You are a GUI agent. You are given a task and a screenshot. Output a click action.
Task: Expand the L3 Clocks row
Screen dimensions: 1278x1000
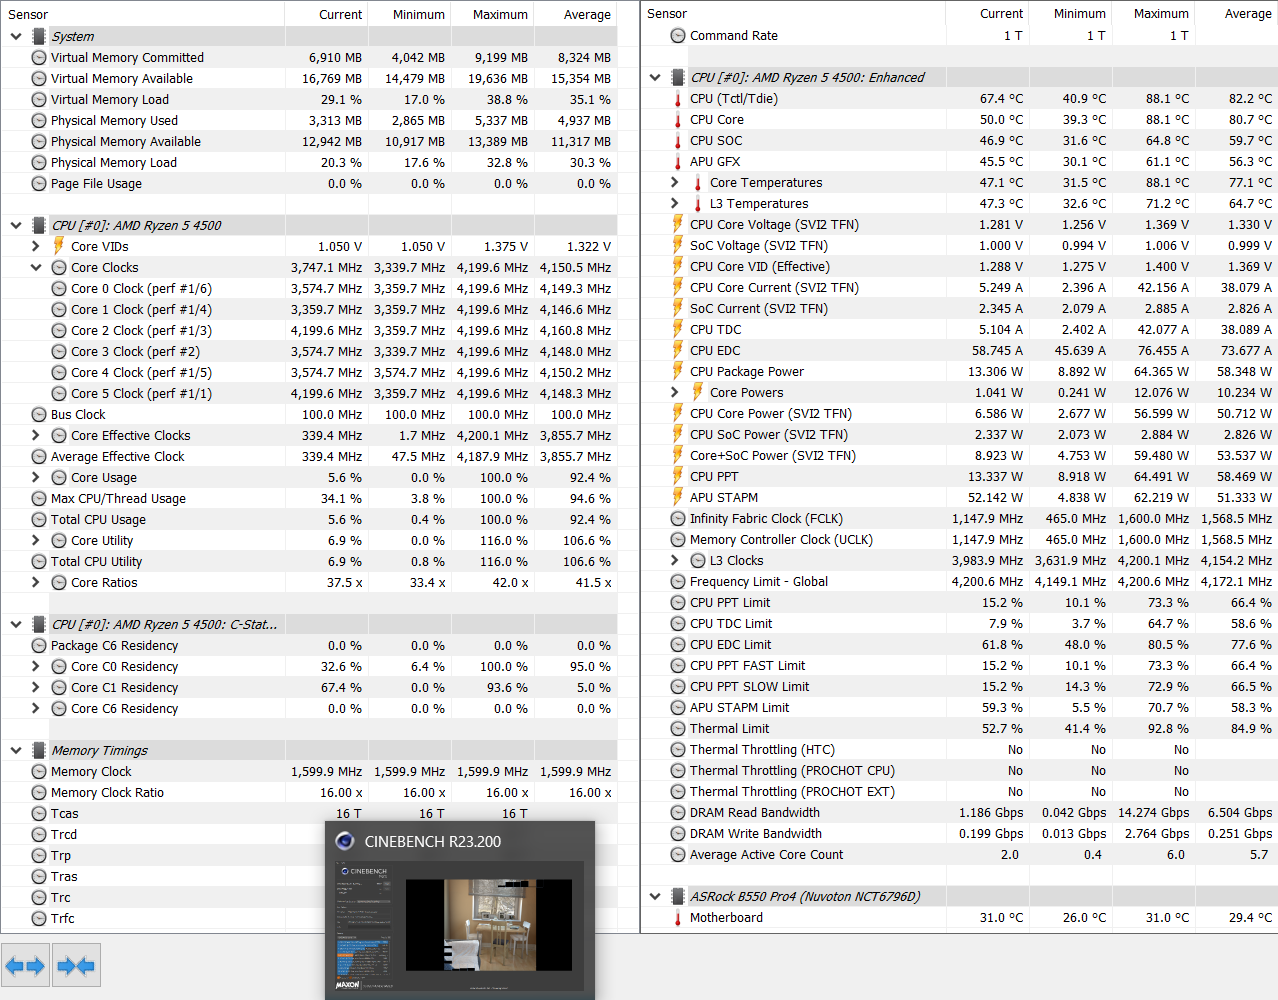(675, 560)
